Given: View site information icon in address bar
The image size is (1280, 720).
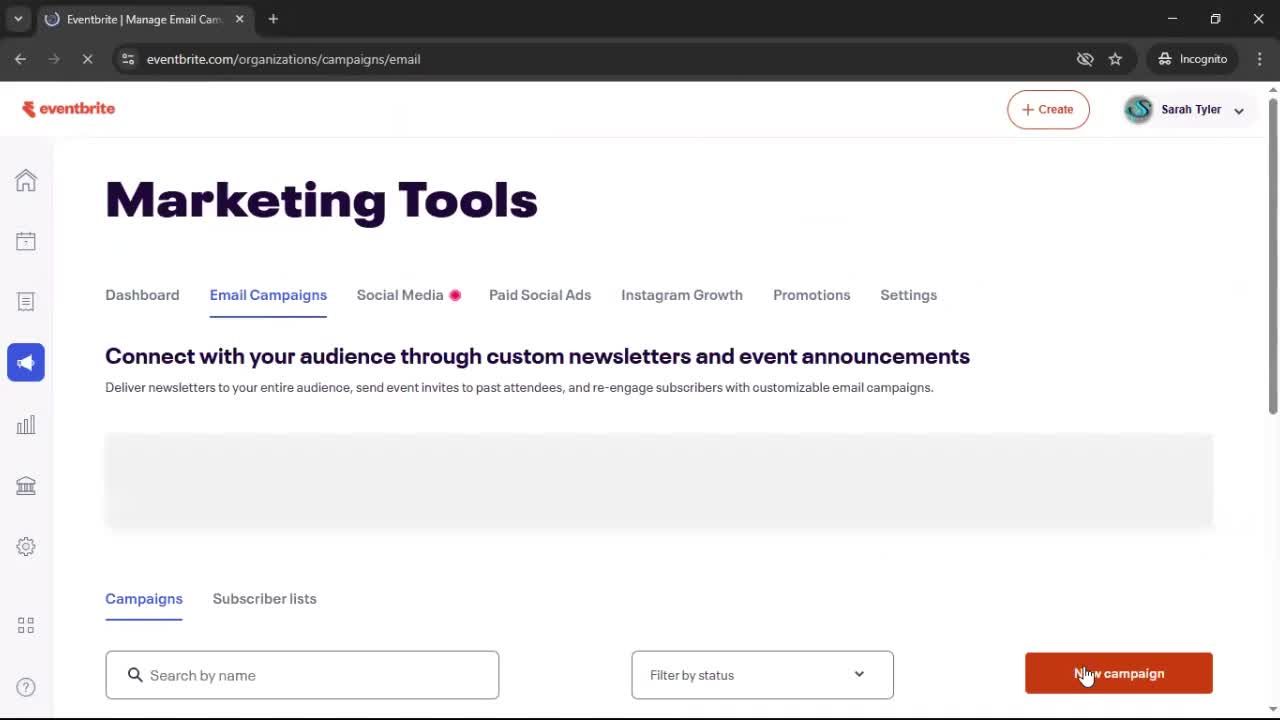Looking at the screenshot, I should [128, 59].
